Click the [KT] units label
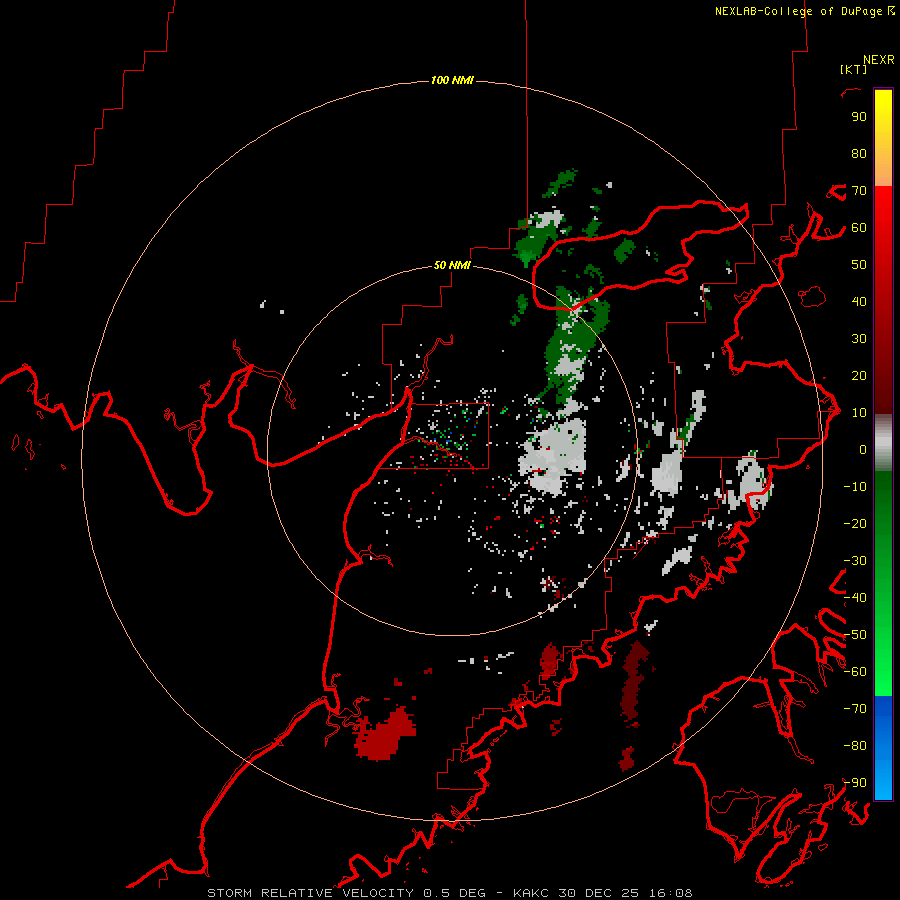The width and height of the screenshot is (900, 900). pyautogui.click(x=853, y=69)
